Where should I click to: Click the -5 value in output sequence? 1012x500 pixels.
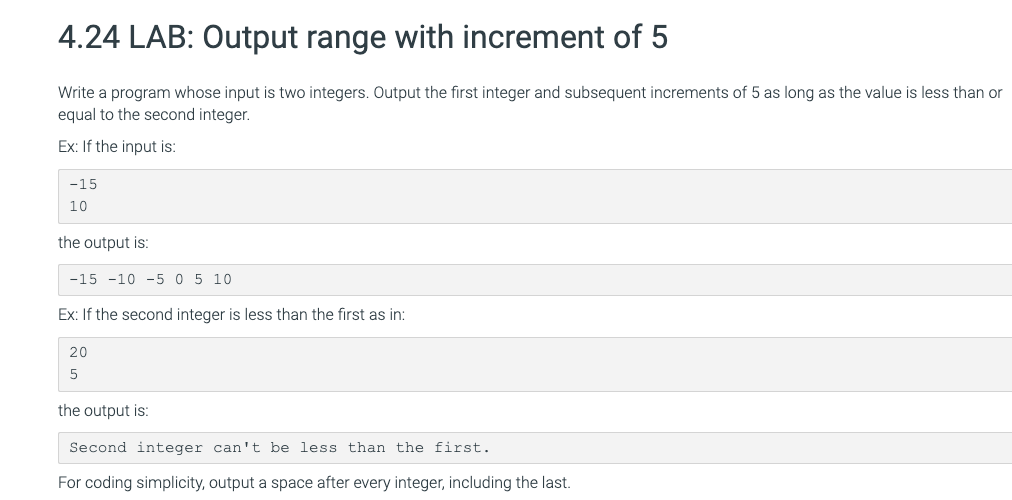click(155, 279)
